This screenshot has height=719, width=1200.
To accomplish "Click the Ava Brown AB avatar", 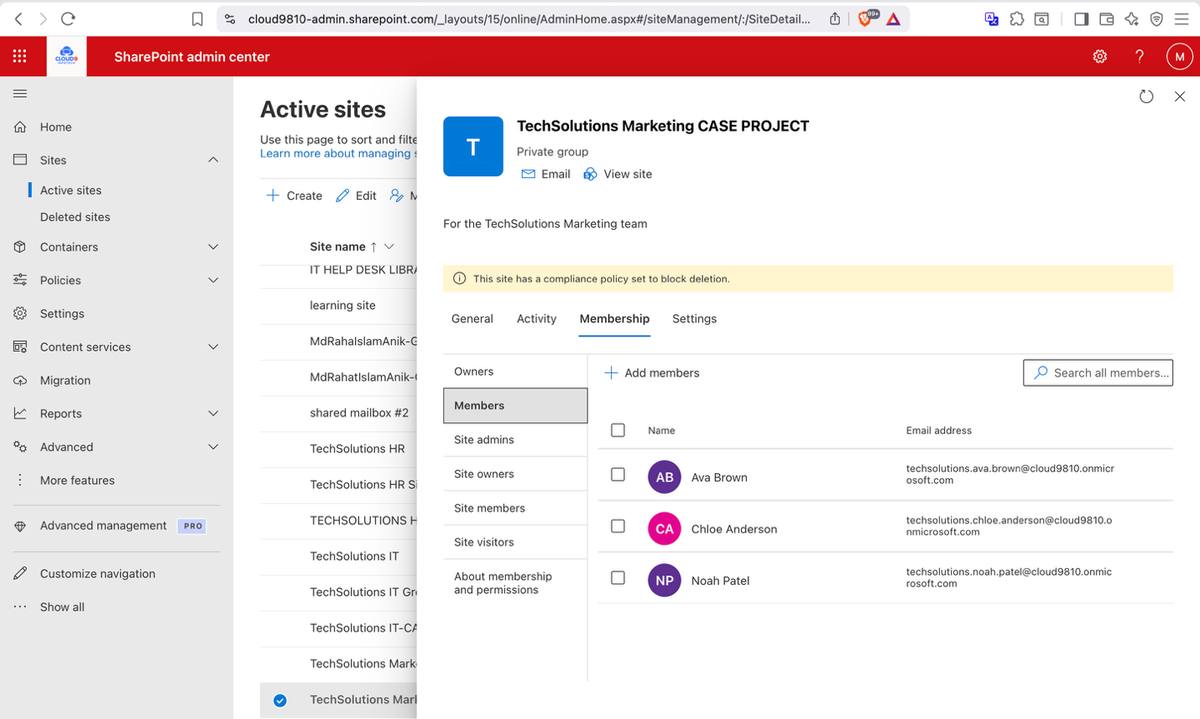I will pyautogui.click(x=665, y=477).
